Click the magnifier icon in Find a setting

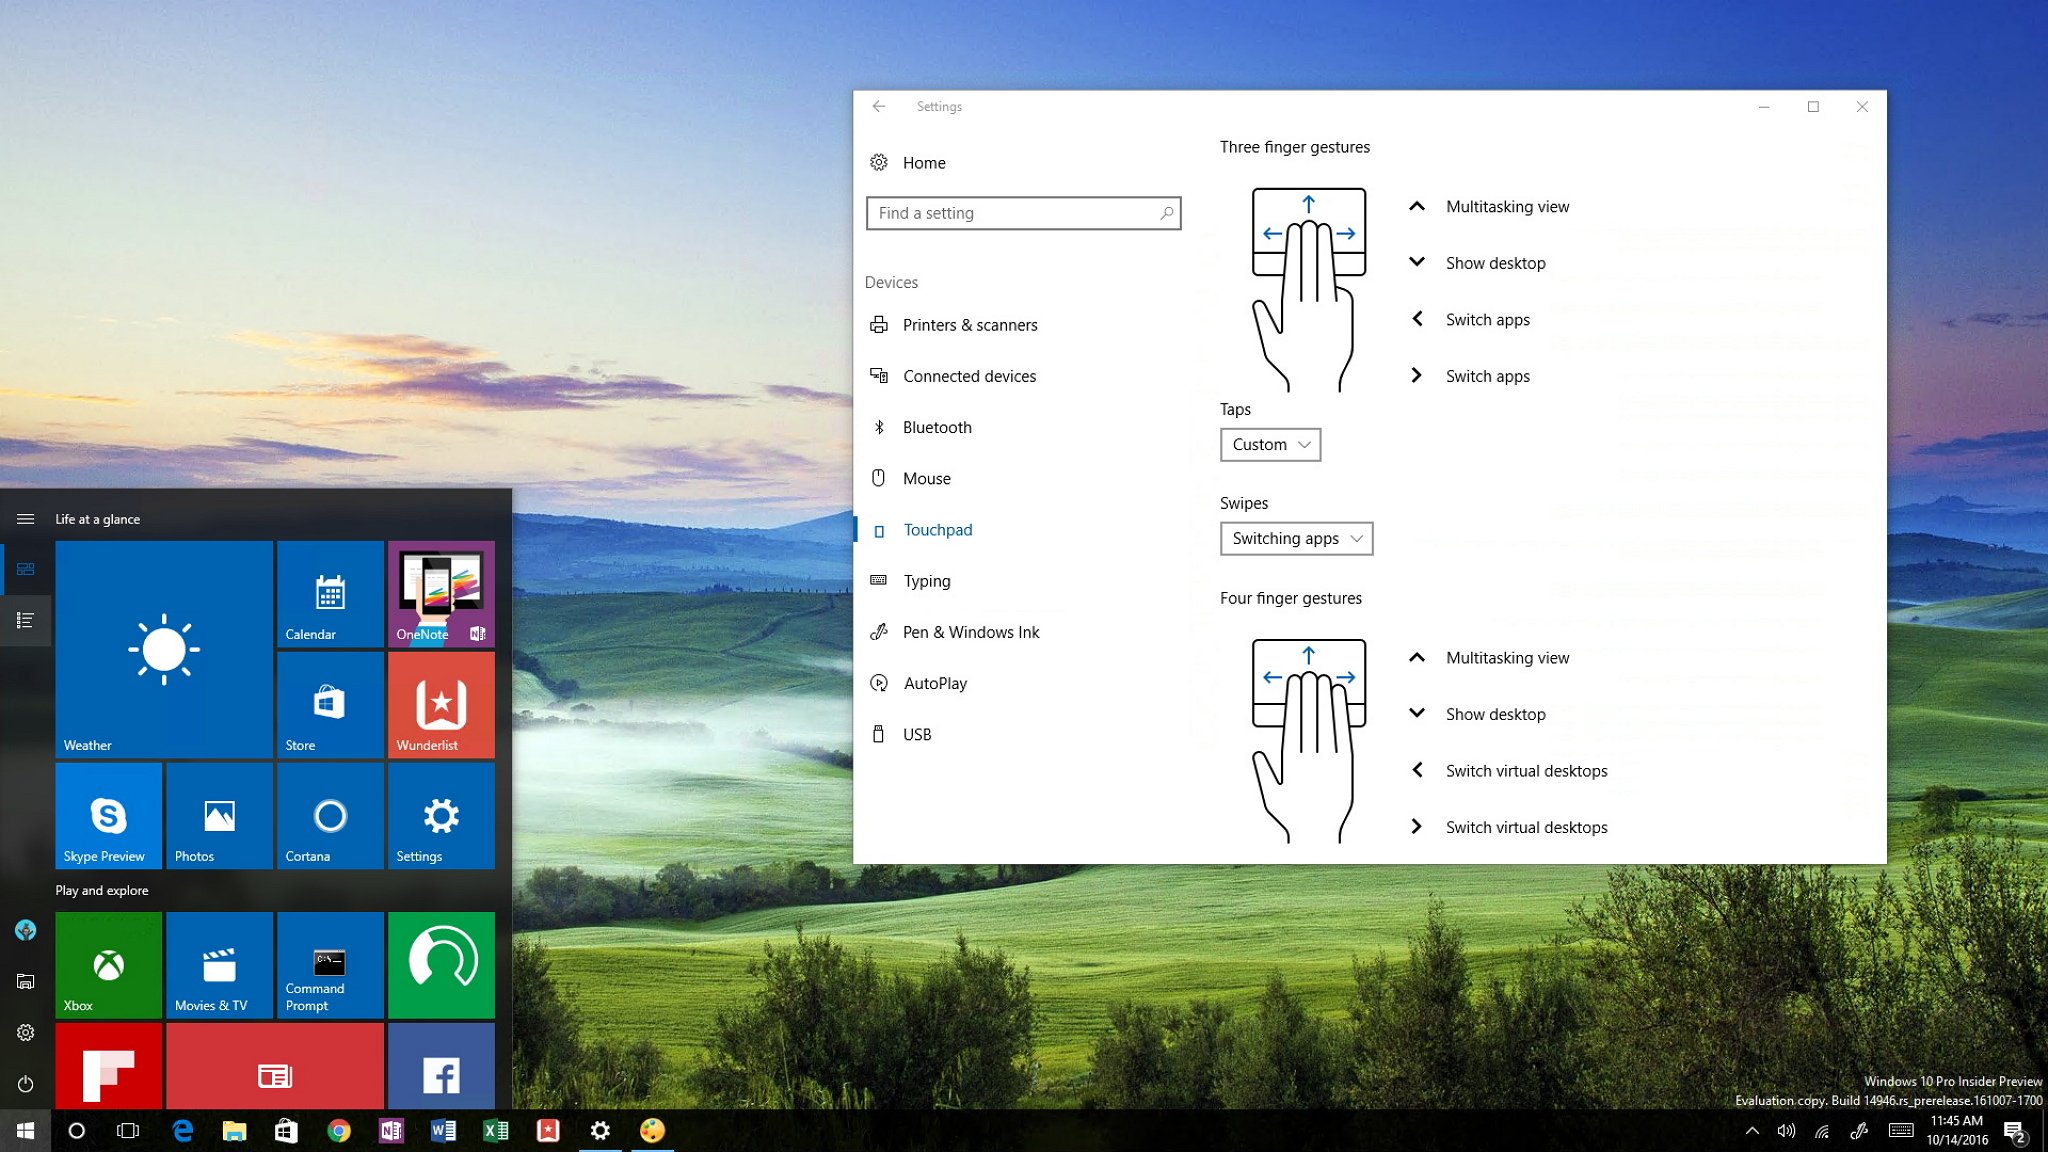[1166, 213]
